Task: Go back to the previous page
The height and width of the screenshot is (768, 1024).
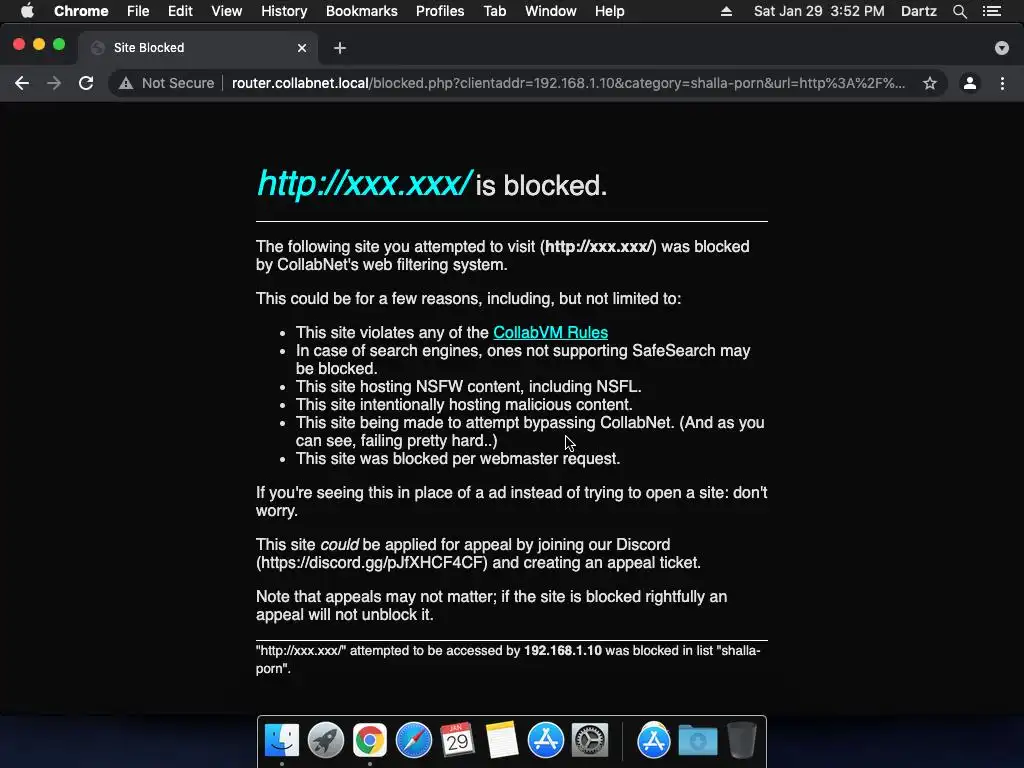Action: coord(22,83)
